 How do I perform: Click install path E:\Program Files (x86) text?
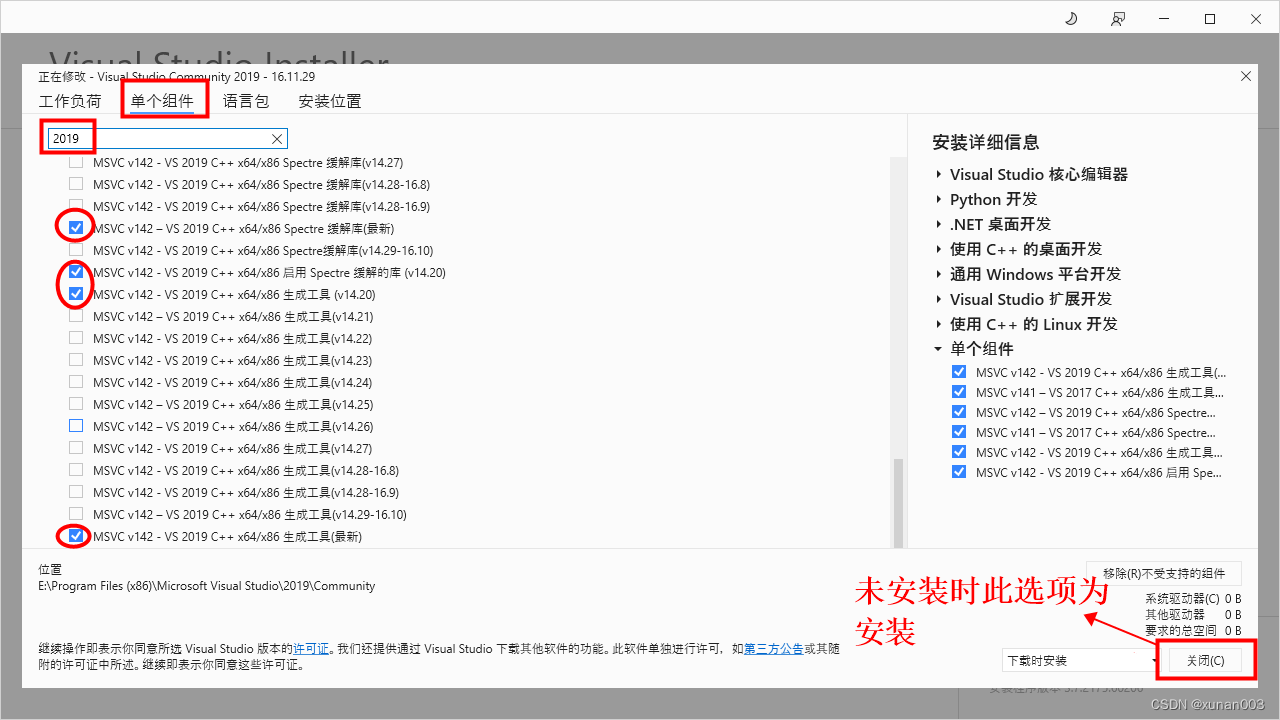tap(207, 586)
